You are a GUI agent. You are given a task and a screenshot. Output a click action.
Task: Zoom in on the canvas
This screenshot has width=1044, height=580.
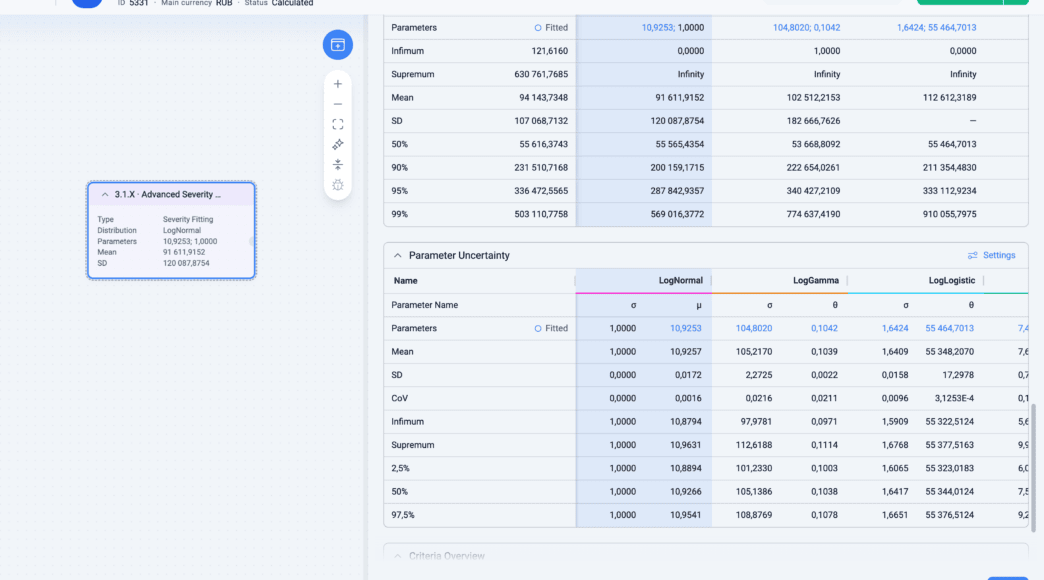pyautogui.click(x=338, y=84)
